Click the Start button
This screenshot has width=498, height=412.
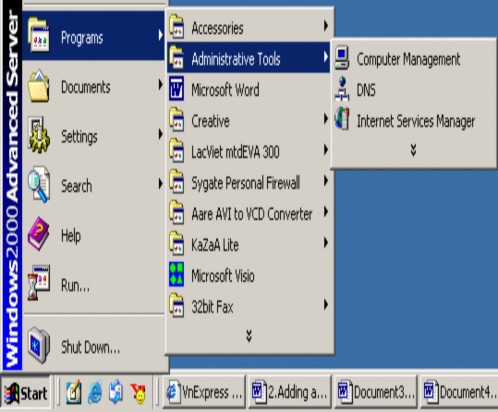tap(26, 393)
